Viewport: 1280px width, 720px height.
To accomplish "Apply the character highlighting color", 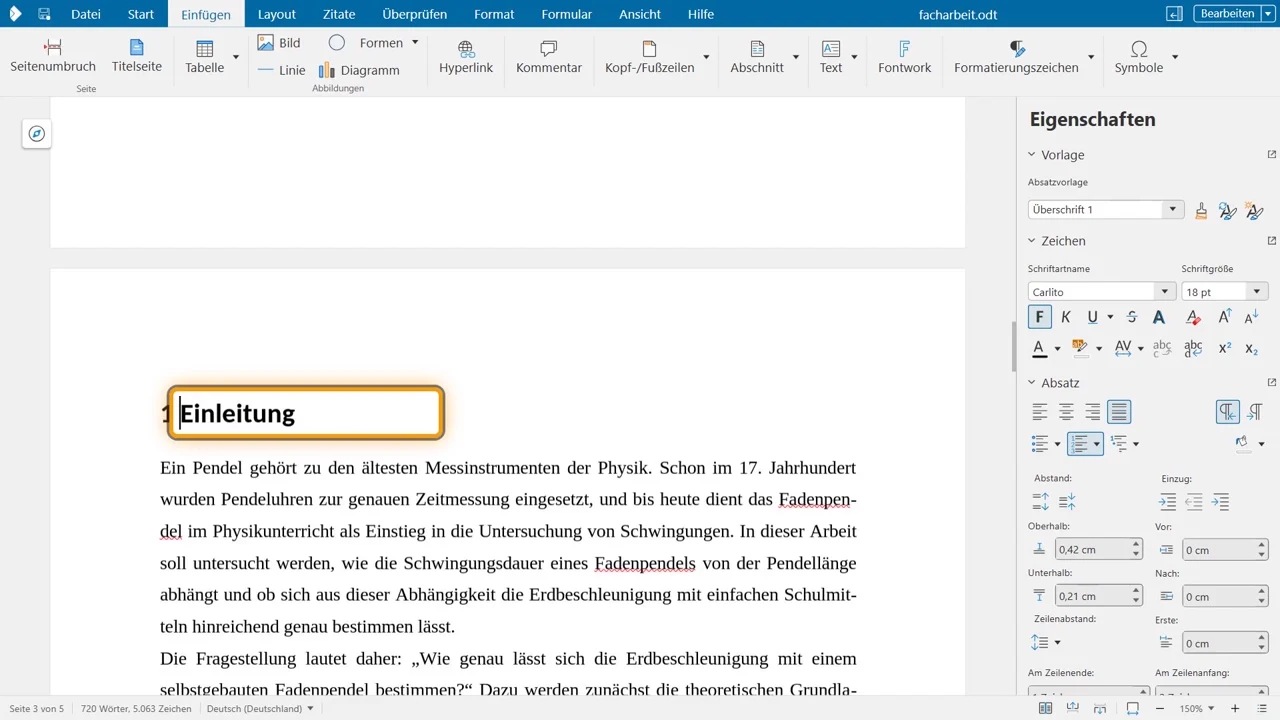I will pyautogui.click(x=1080, y=348).
